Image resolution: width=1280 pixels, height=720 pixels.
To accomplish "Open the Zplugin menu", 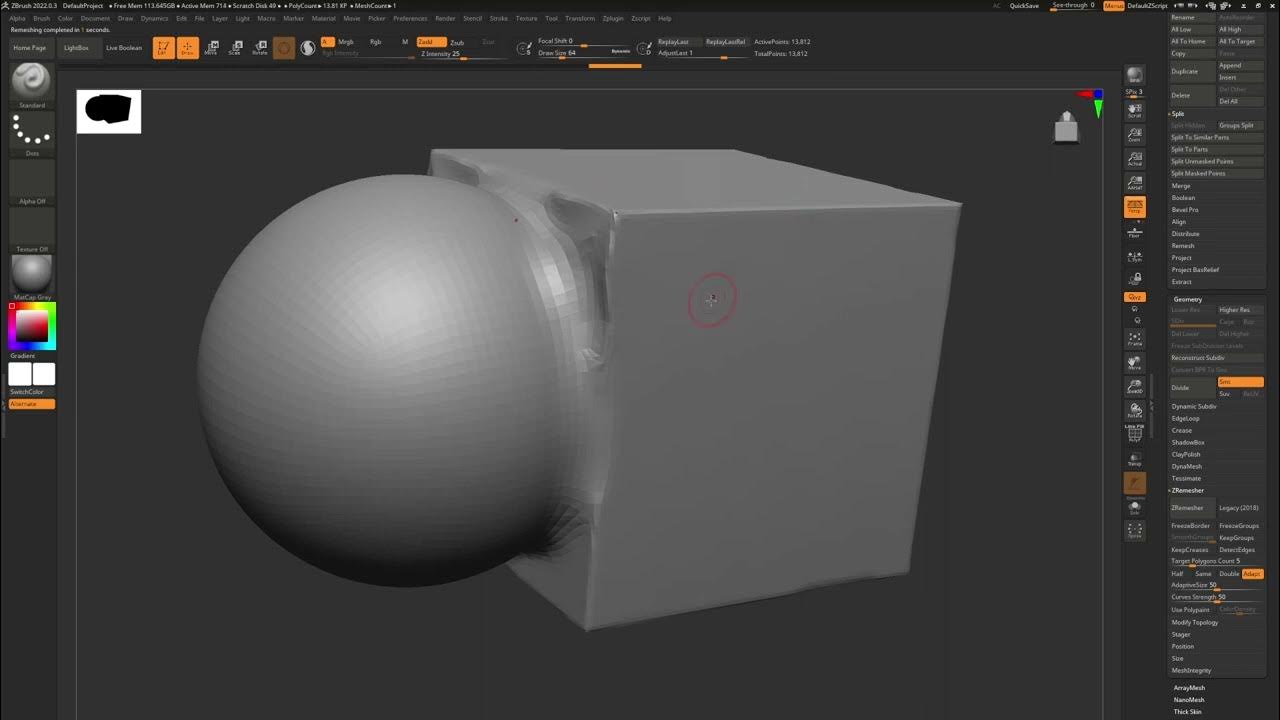I will coord(613,18).
